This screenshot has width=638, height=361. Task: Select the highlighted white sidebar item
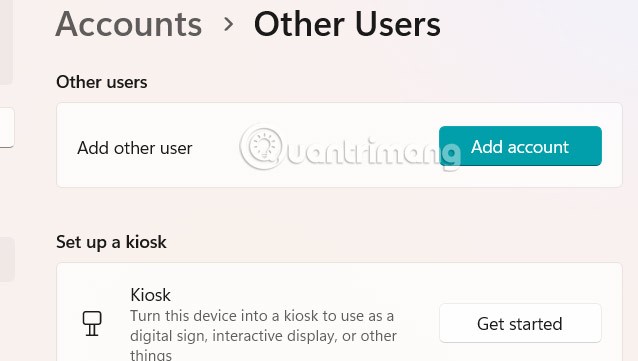click(x=7, y=127)
